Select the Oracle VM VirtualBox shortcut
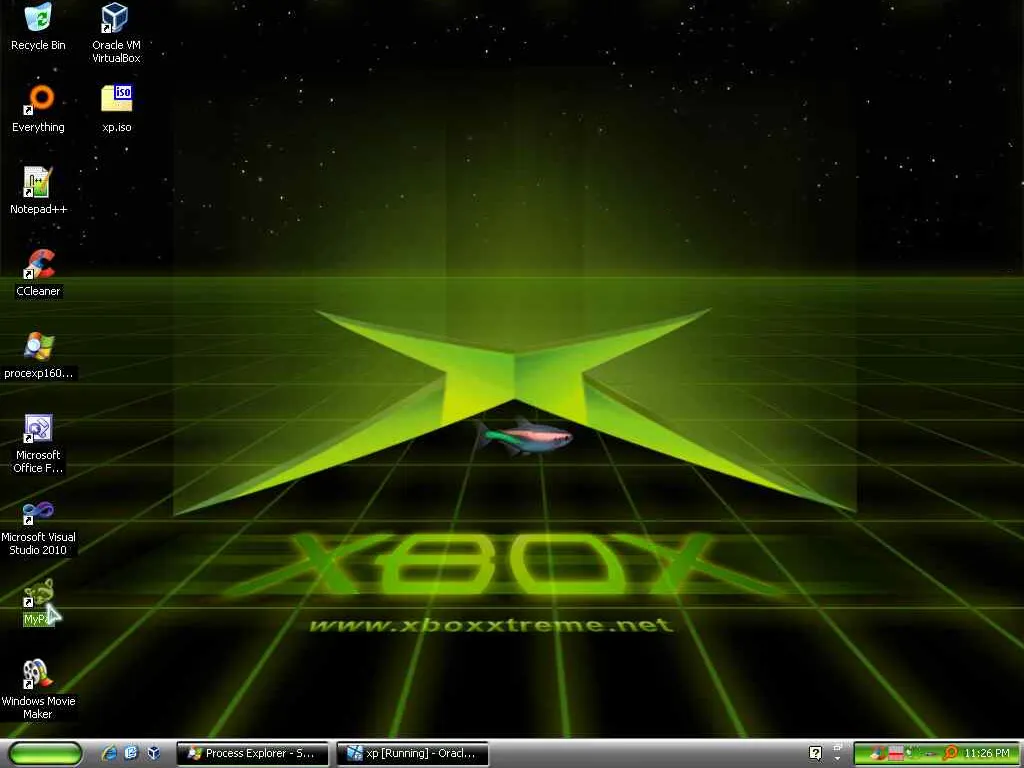The width and height of the screenshot is (1024, 768). click(x=116, y=33)
